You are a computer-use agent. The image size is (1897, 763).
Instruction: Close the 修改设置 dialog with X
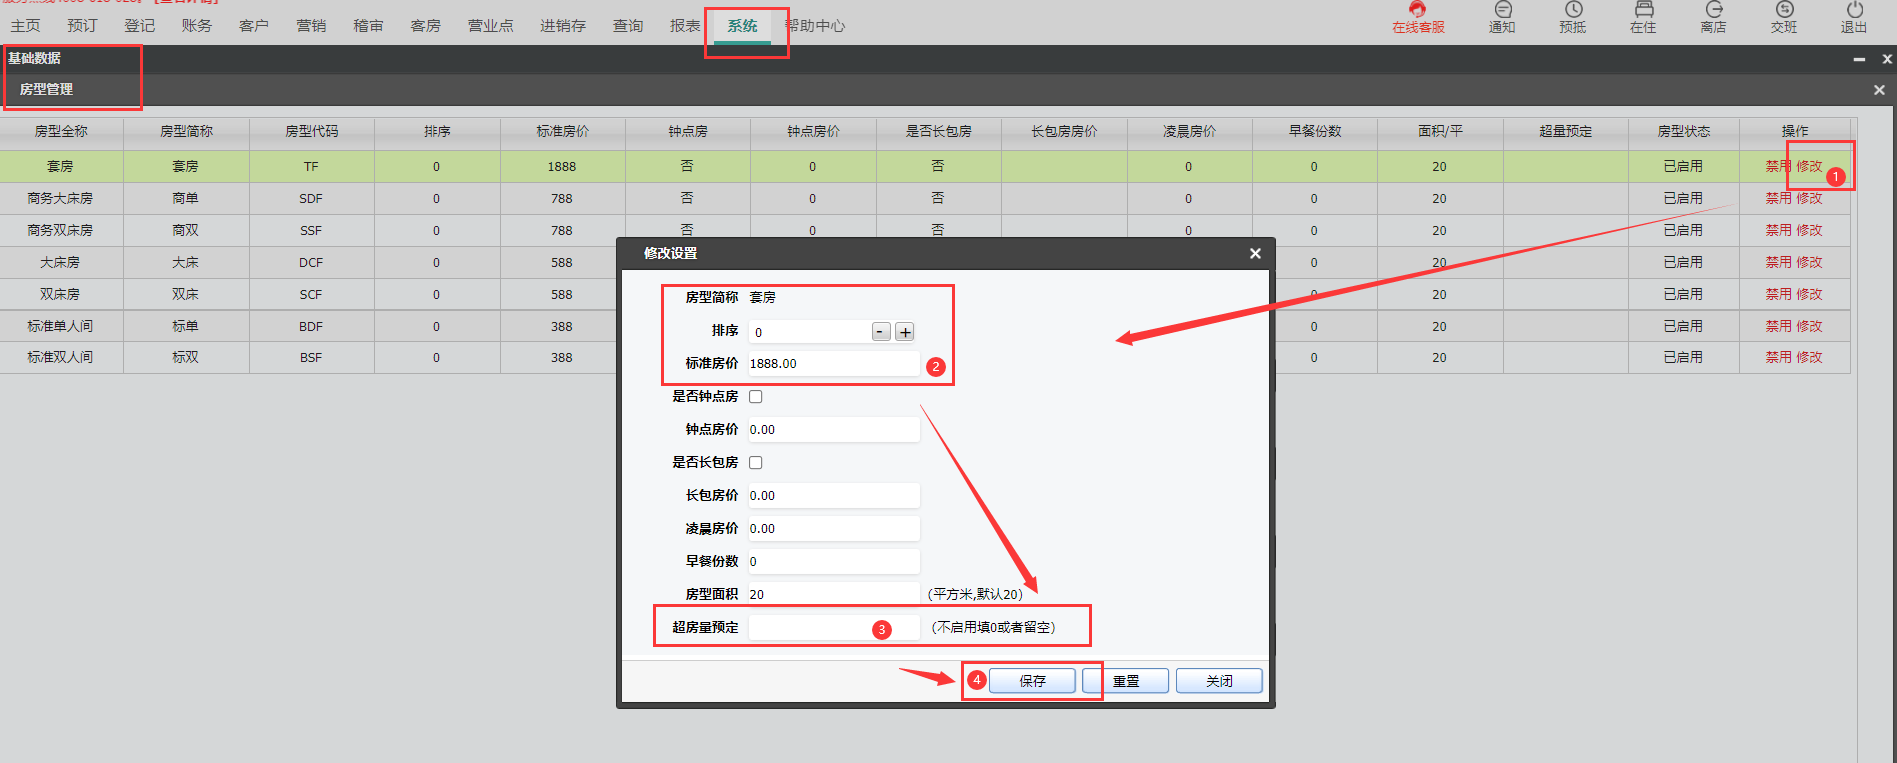pyautogui.click(x=1255, y=254)
